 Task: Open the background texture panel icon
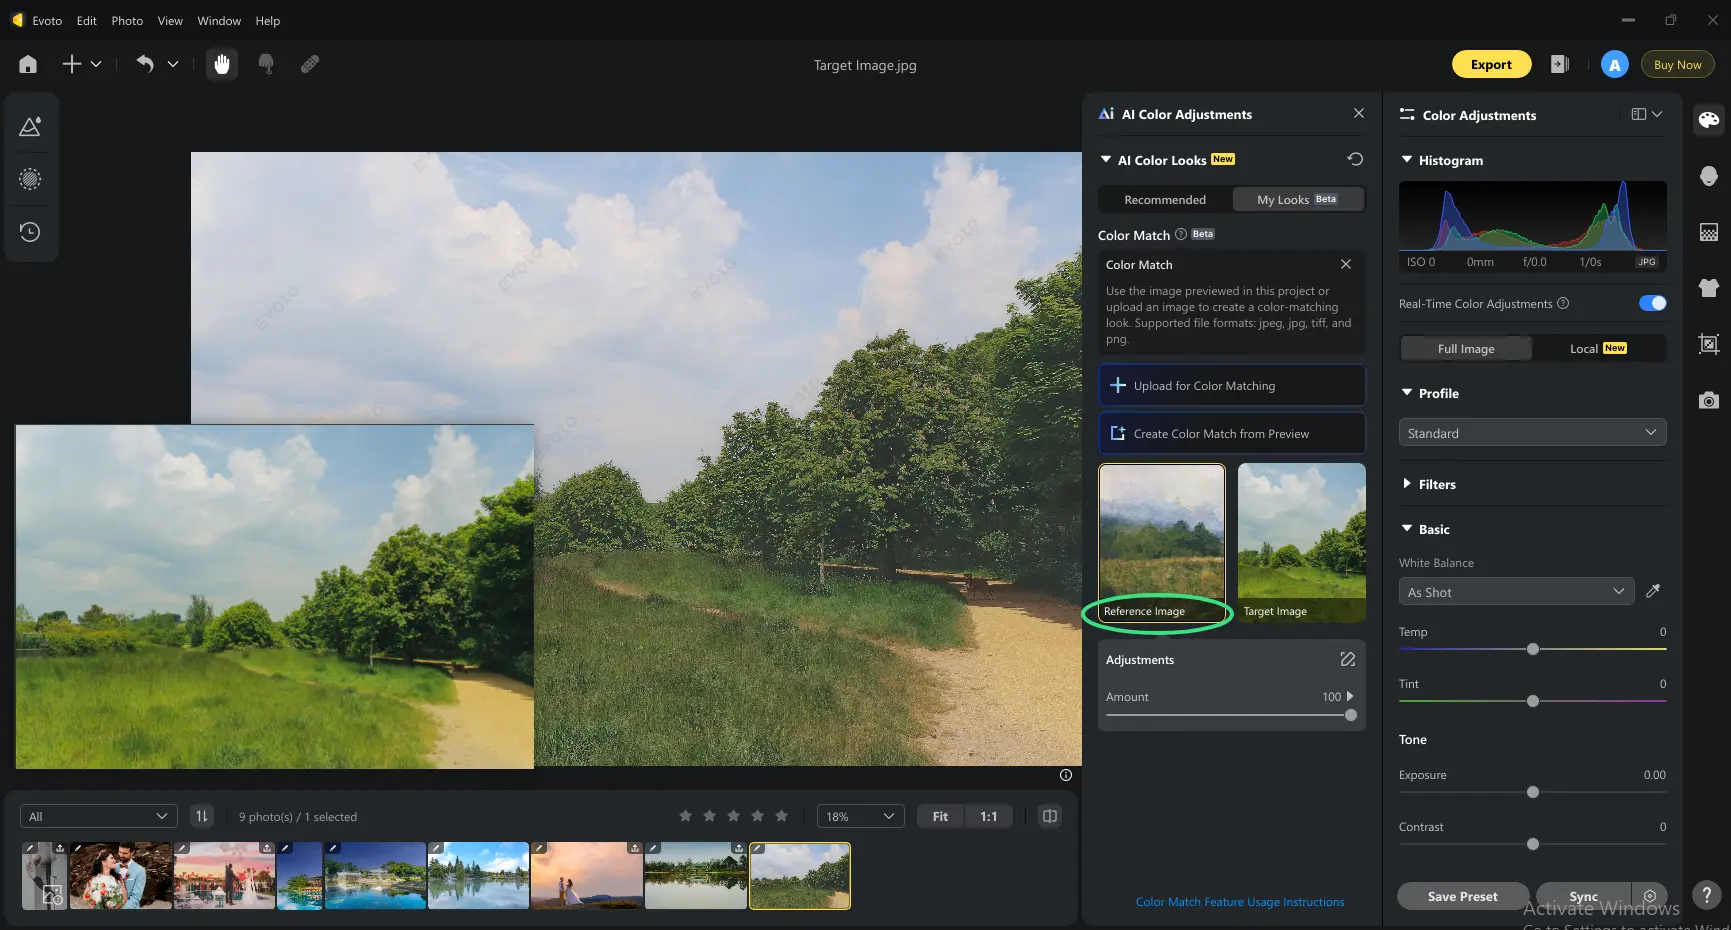[x=1708, y=233]
